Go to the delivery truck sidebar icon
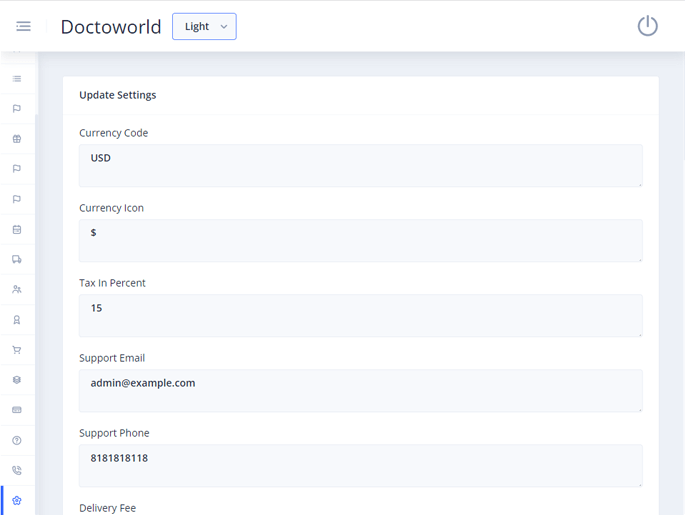This screenshot has width=685, height=515. tap(17, 259)
